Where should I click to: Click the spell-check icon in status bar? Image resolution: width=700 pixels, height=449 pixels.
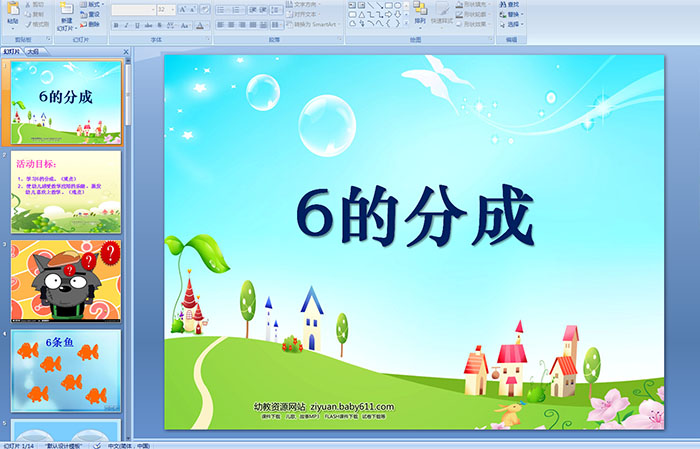(x=97, y=445)
